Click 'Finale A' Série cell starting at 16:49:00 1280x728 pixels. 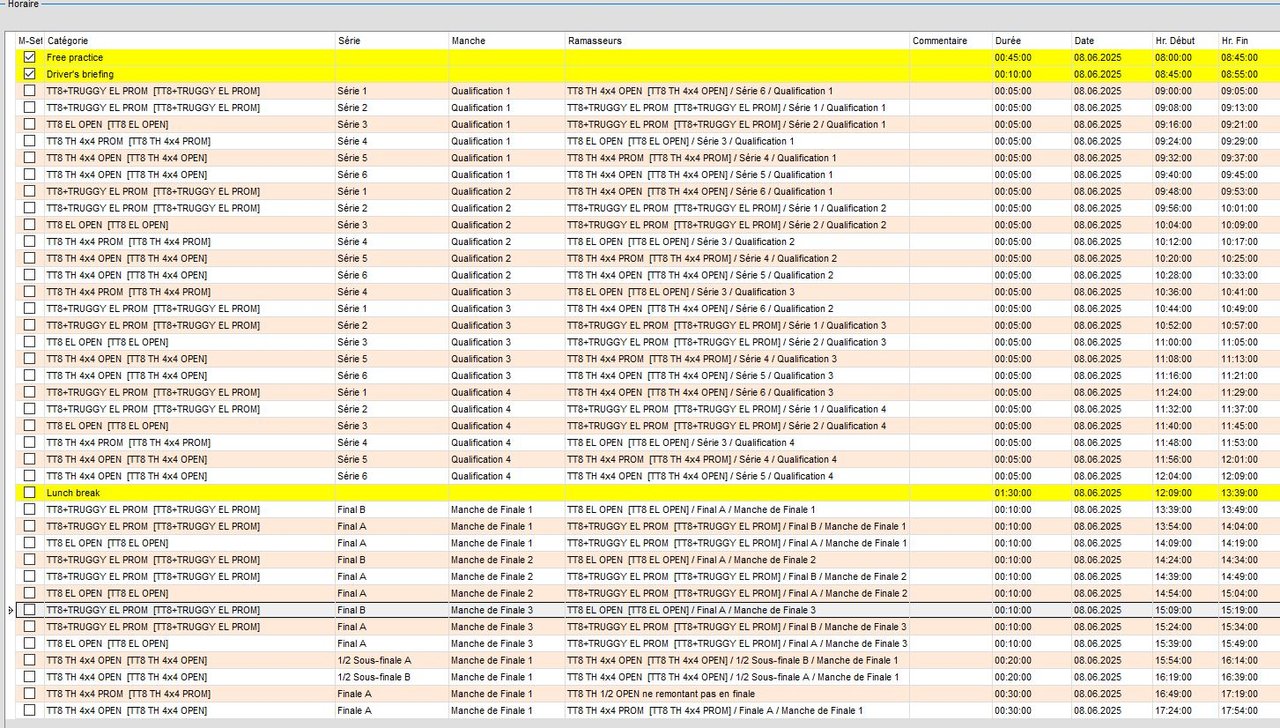coord(391,693)
